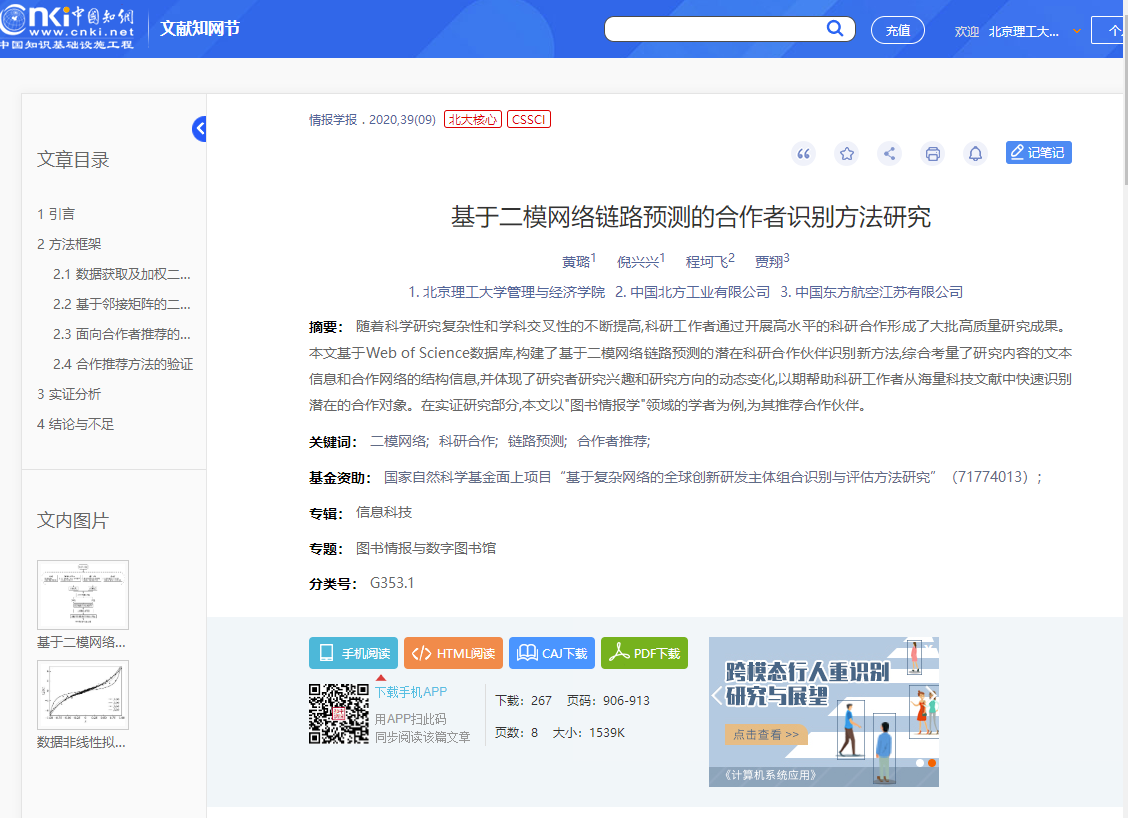Open the 基于二模网络 figure thumbnail
1128x818 pixels.
(82, 594)
